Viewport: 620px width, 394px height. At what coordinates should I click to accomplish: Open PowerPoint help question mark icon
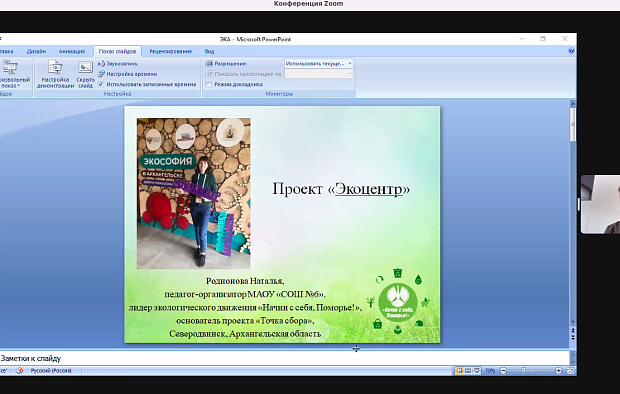click(571, 51)
